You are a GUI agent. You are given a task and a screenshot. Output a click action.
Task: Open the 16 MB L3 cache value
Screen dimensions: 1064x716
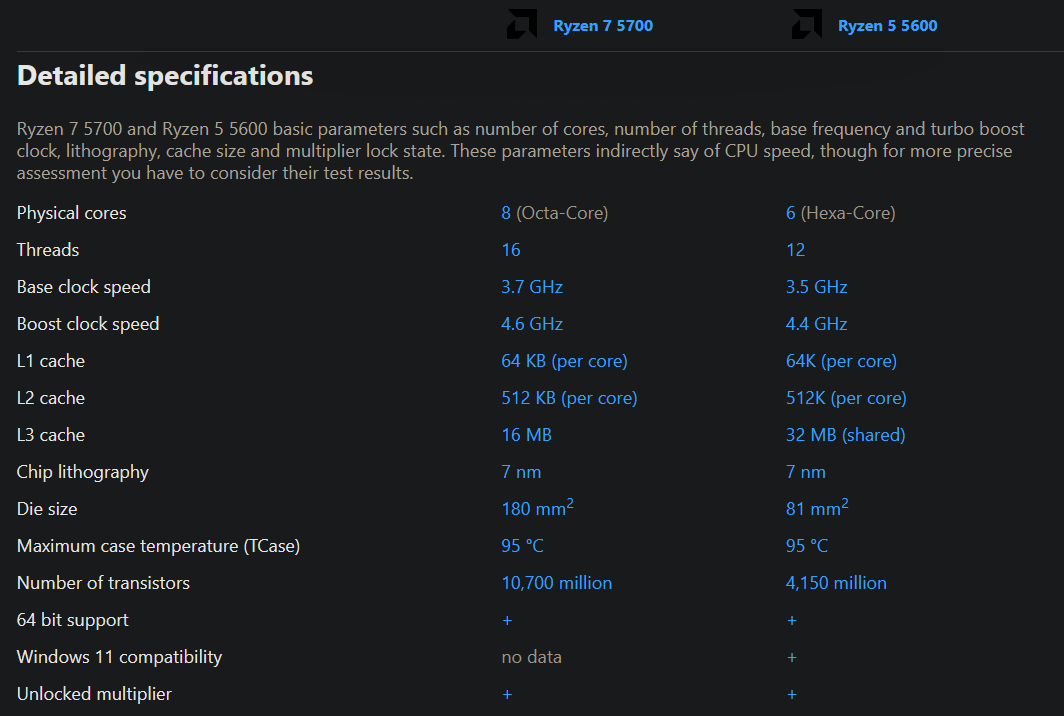tap(527, 435)
